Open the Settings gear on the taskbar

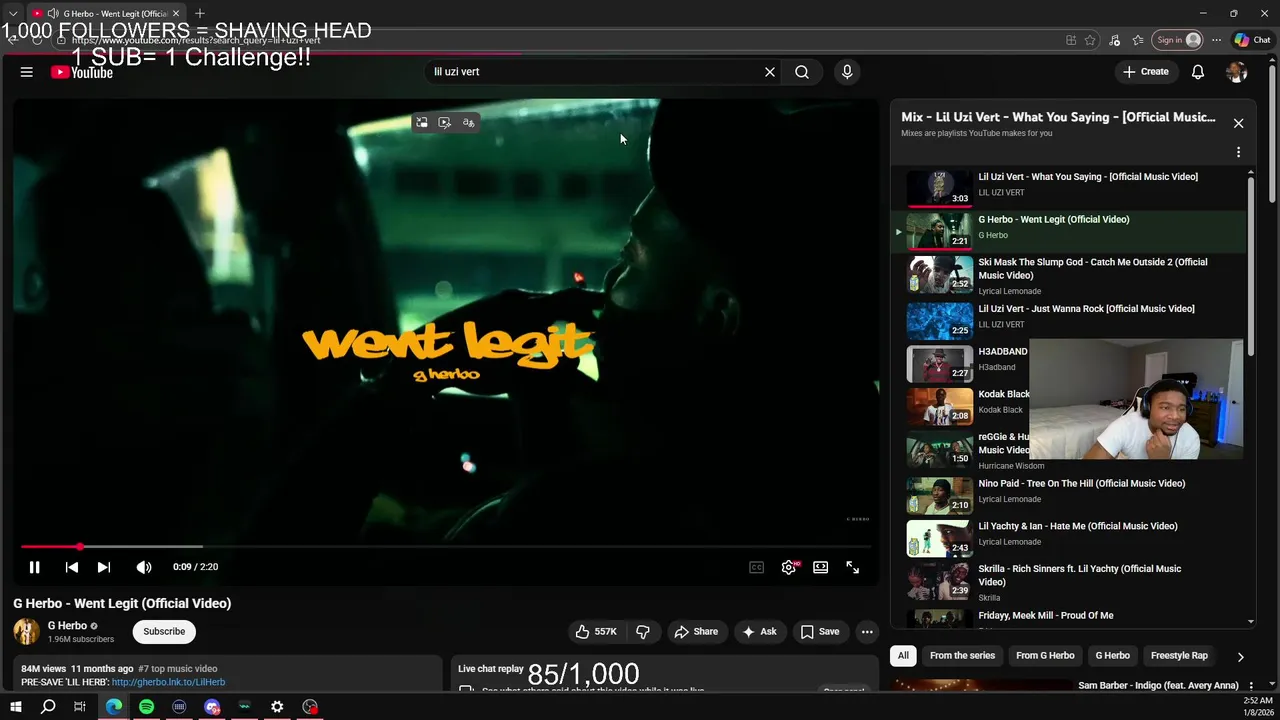point(277,707)
